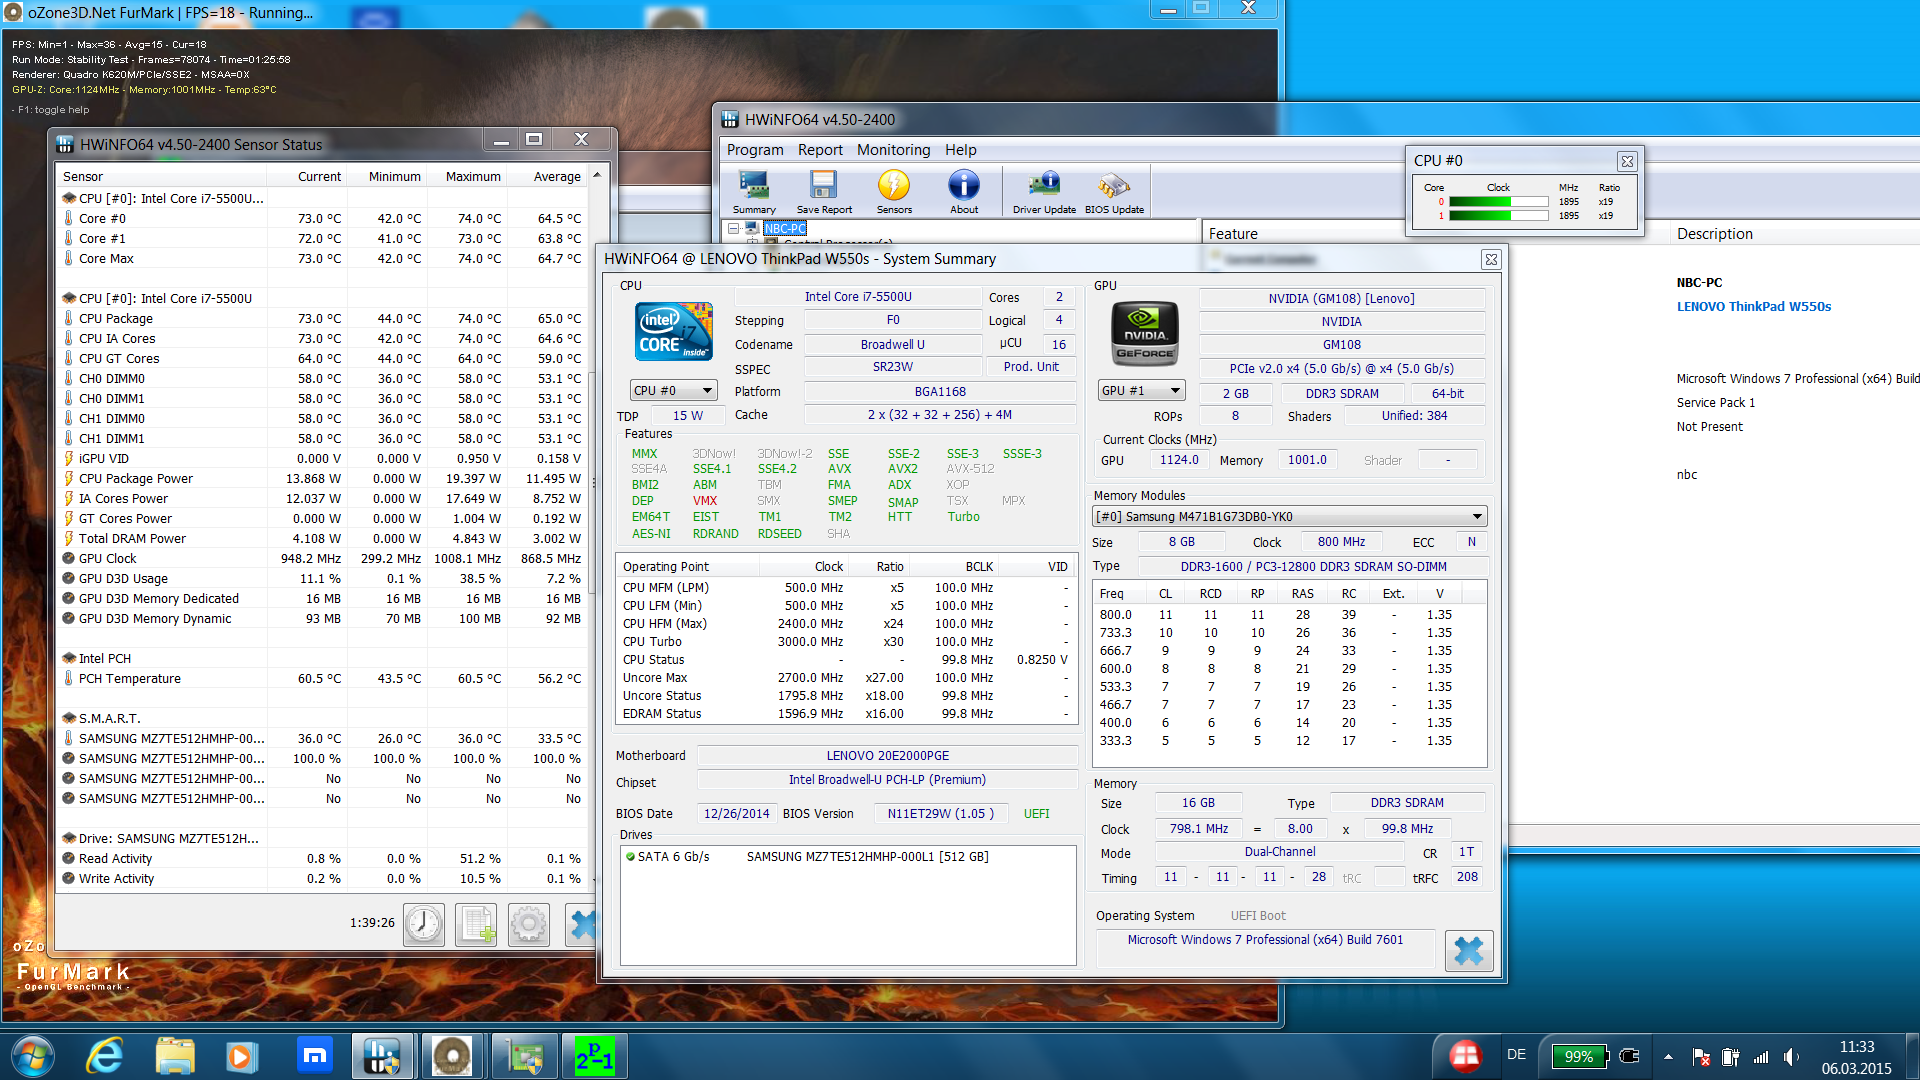Open Internet Explorer from the taskbar

pyautogui.click(x=105, y=1056)
